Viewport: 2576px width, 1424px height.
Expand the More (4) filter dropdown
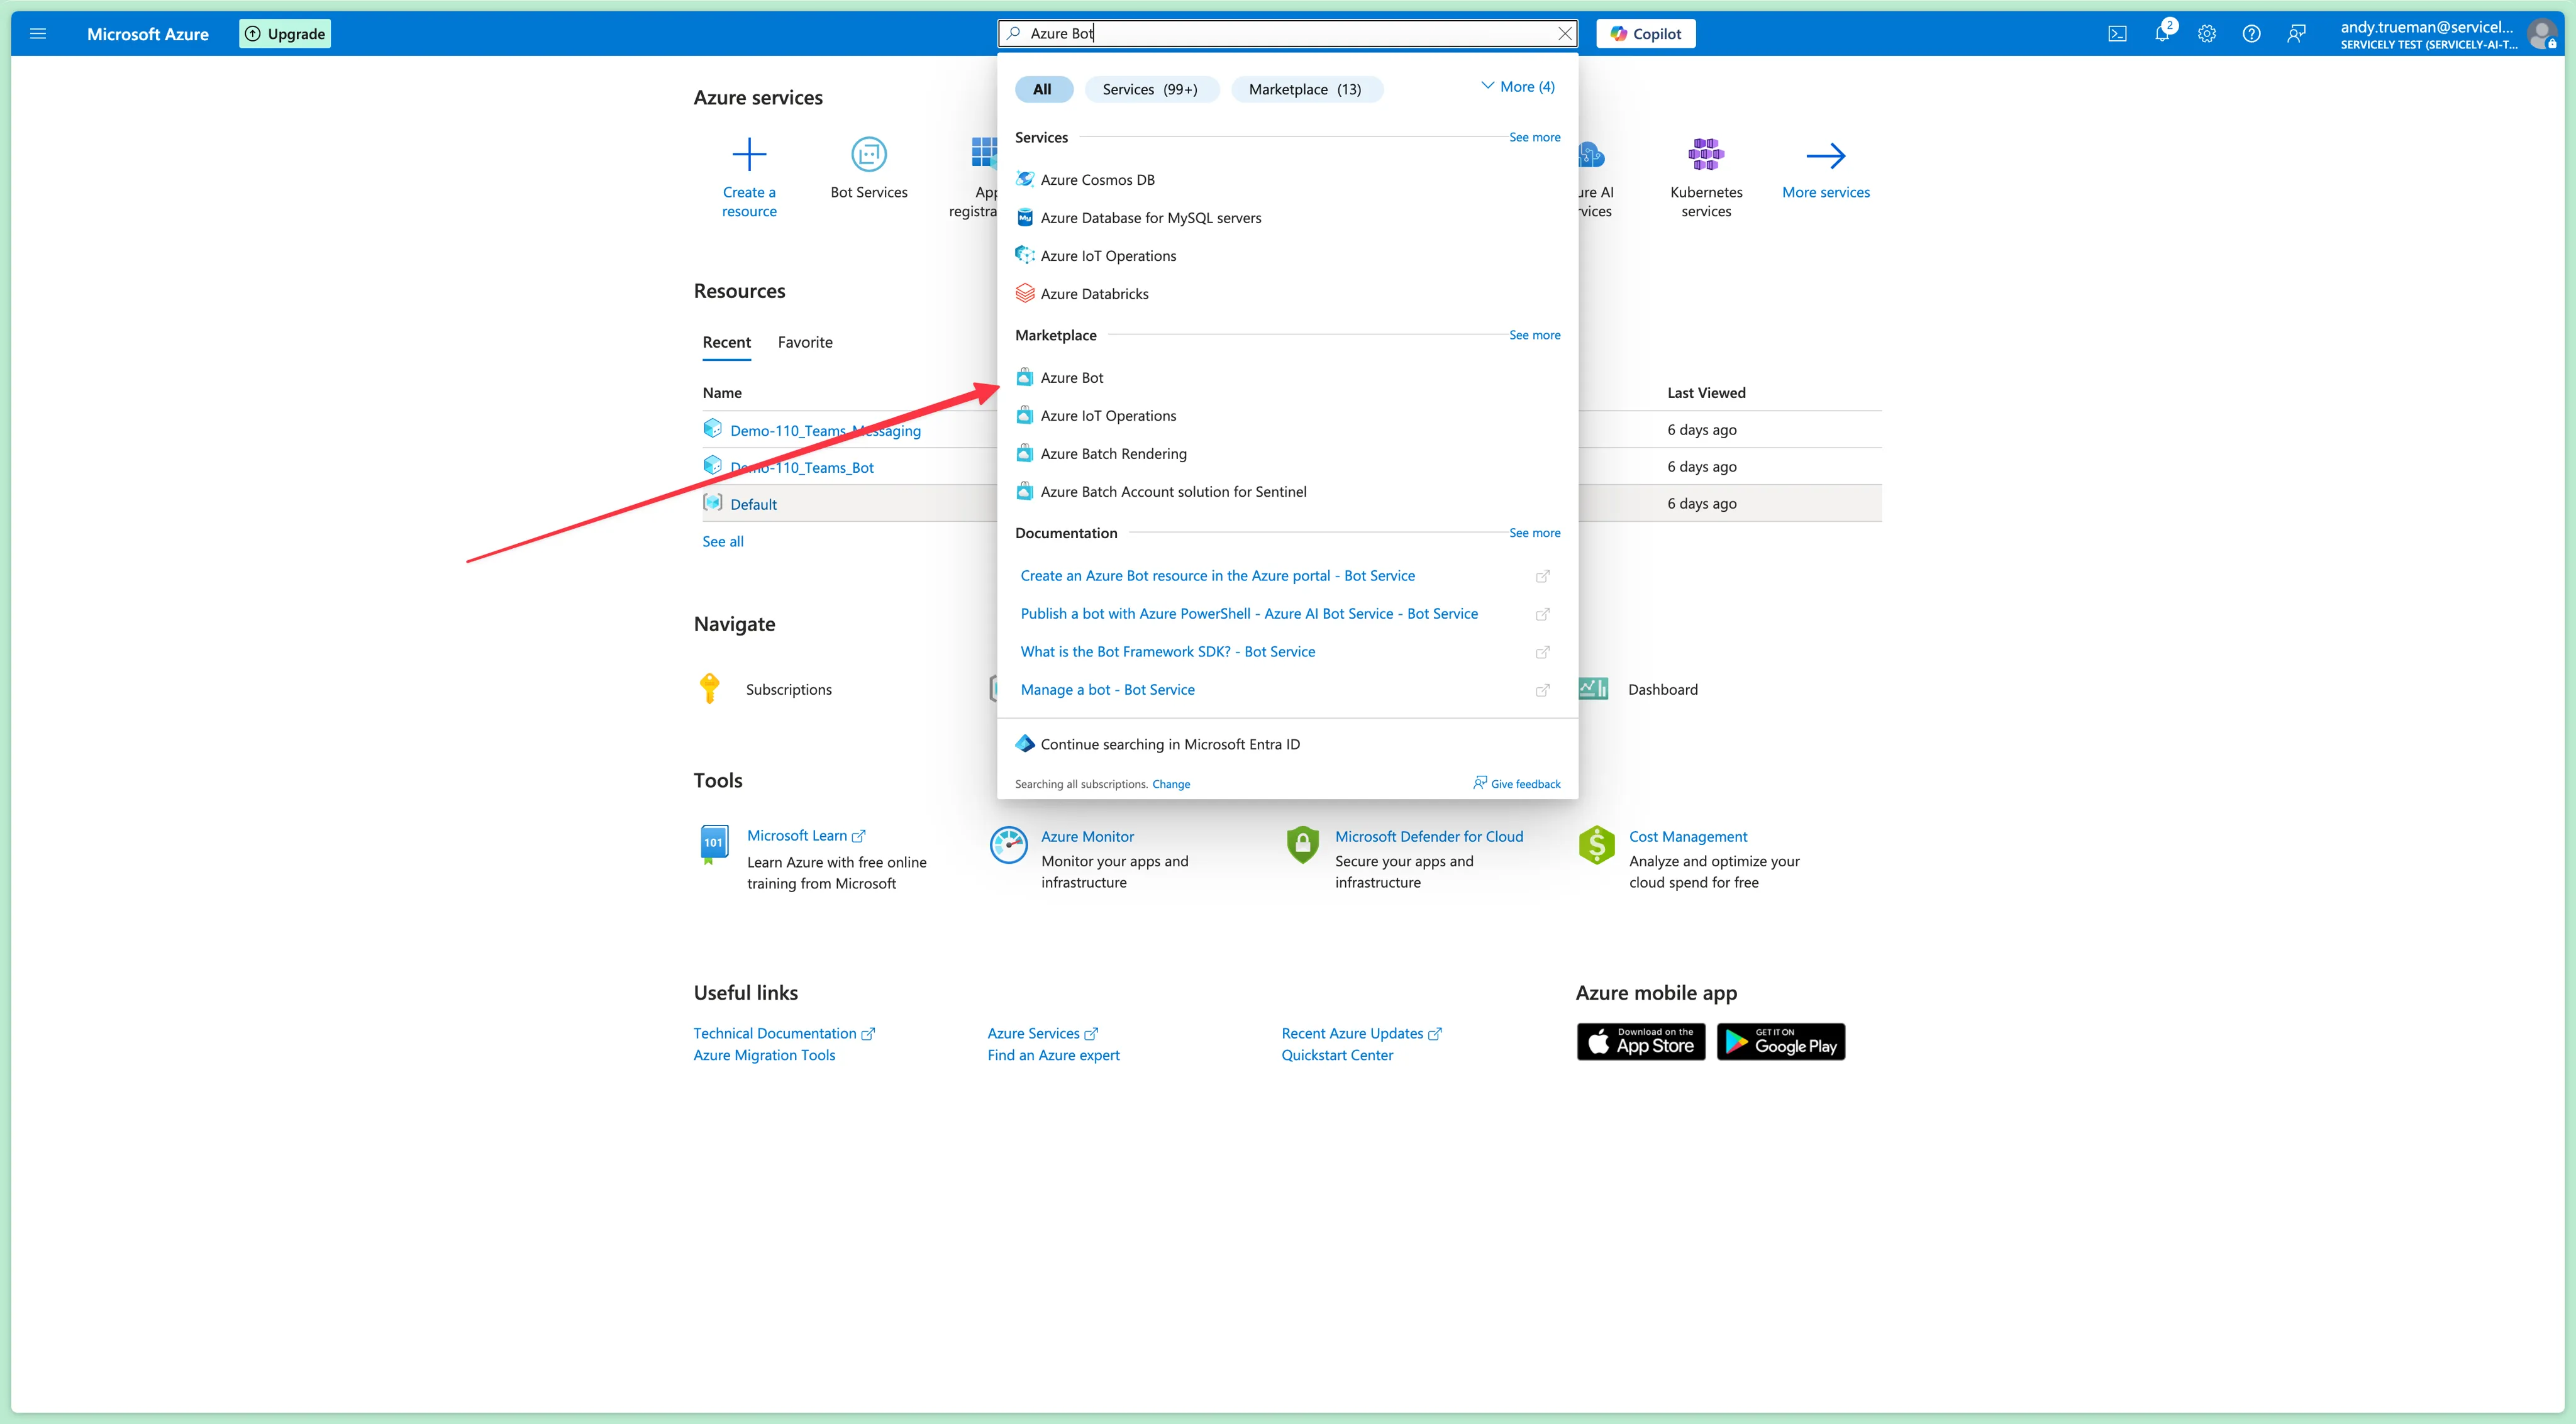coord(1518,87)
